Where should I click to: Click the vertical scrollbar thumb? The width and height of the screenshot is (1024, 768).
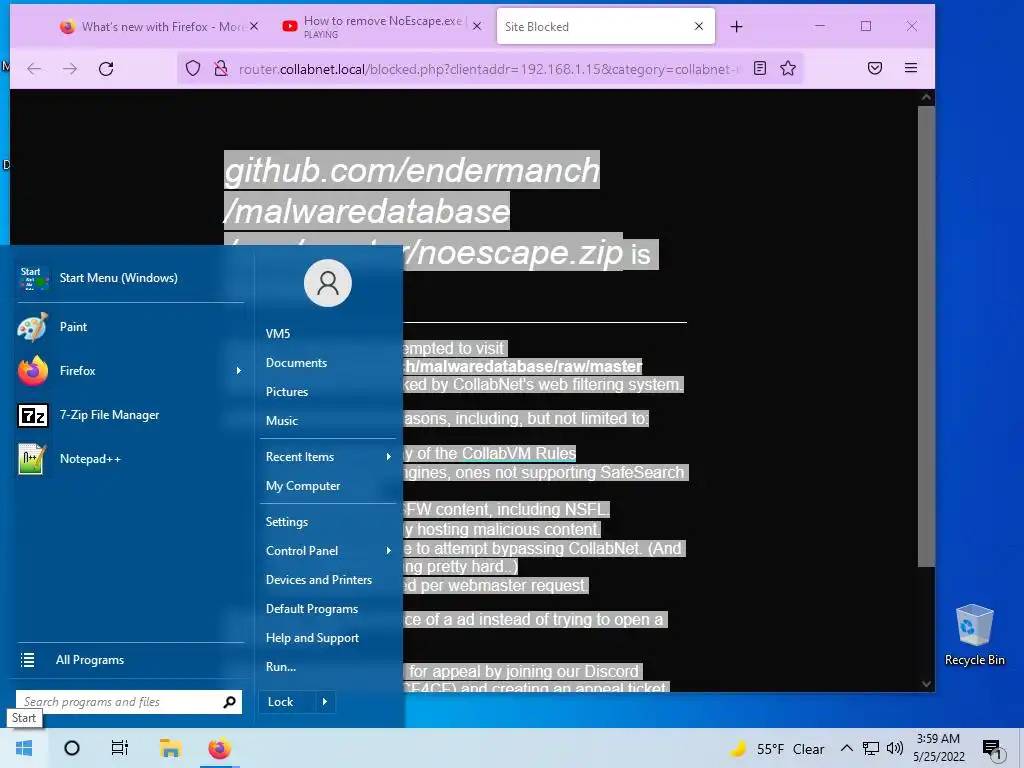(x=926, y=336)
